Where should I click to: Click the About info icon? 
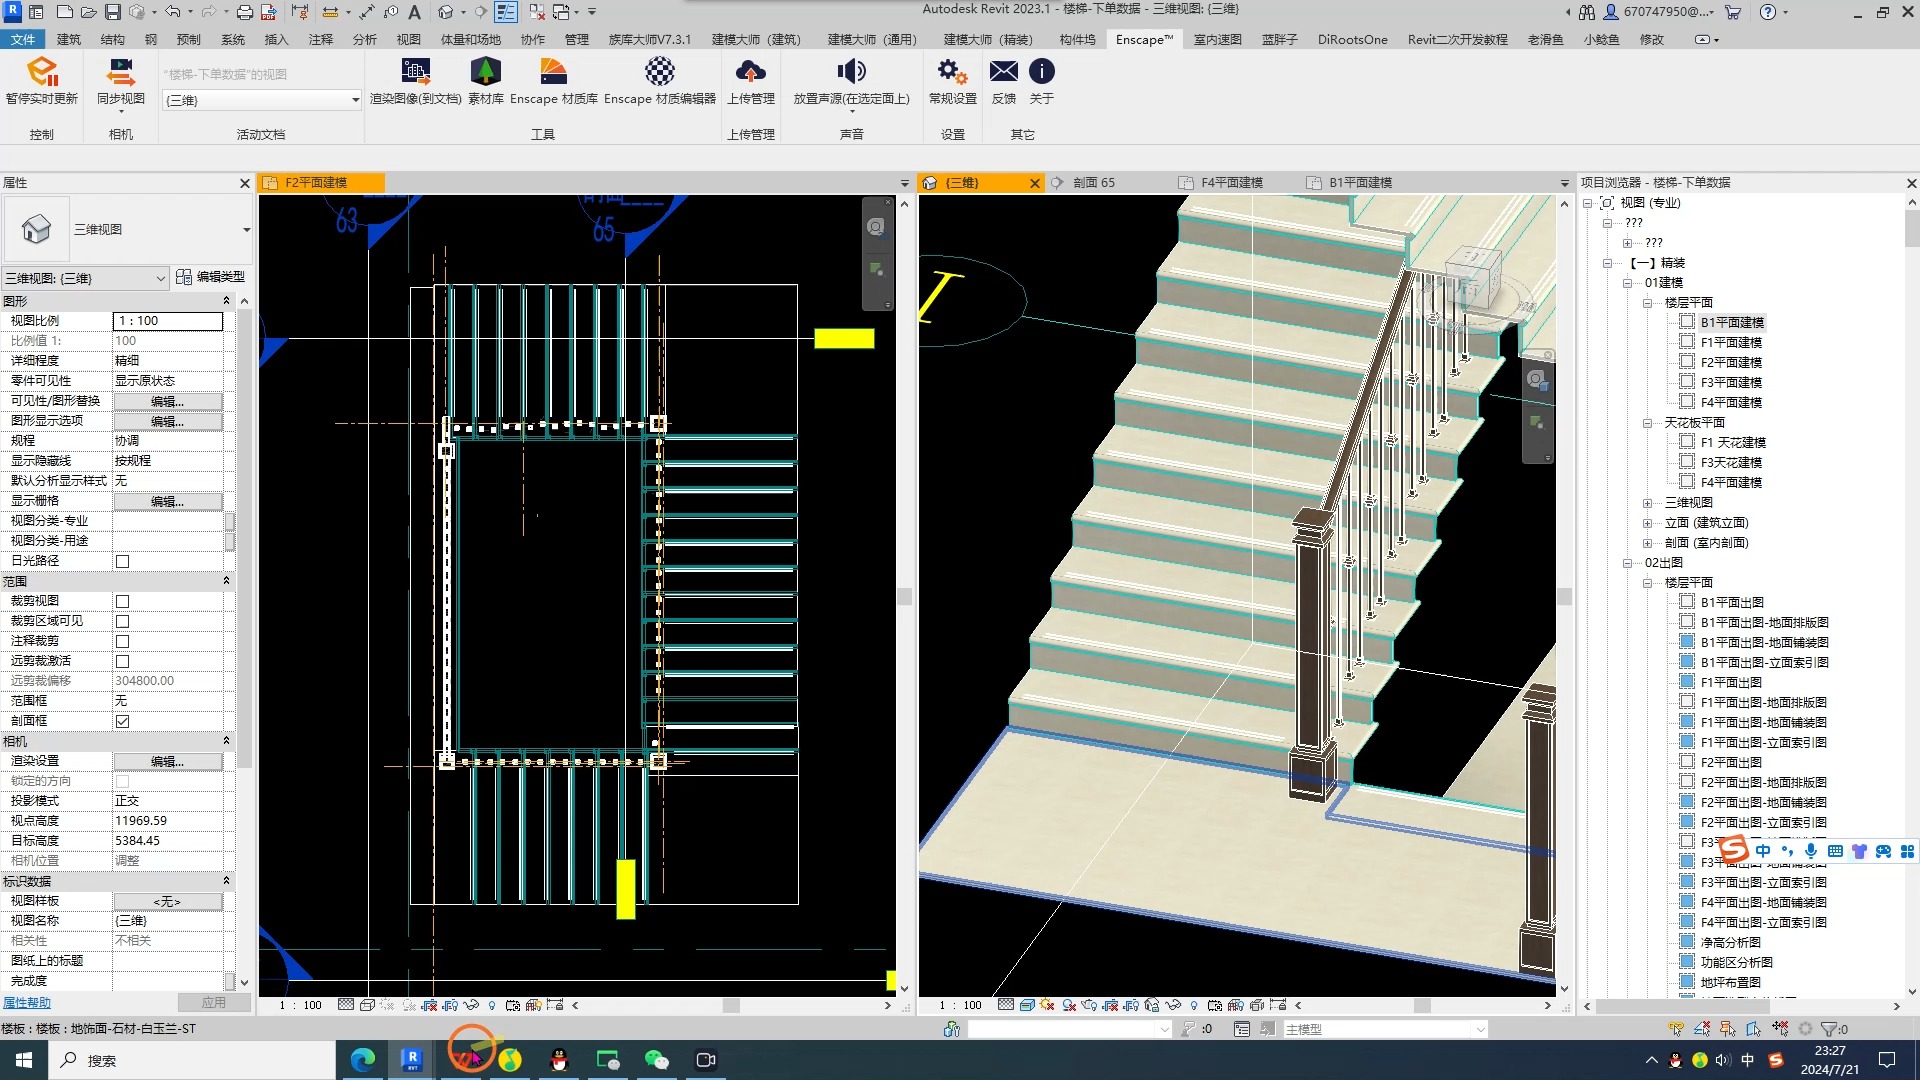pos(1041,72)
